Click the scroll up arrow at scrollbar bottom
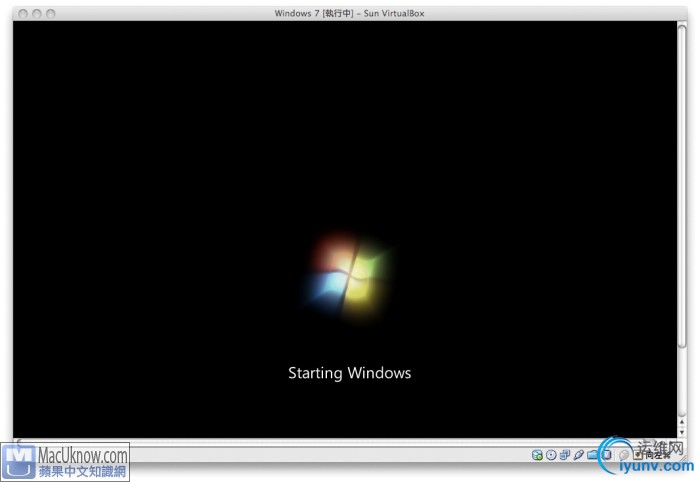Image resolution: width=700 pixels, height=482 pixels. 682,422
